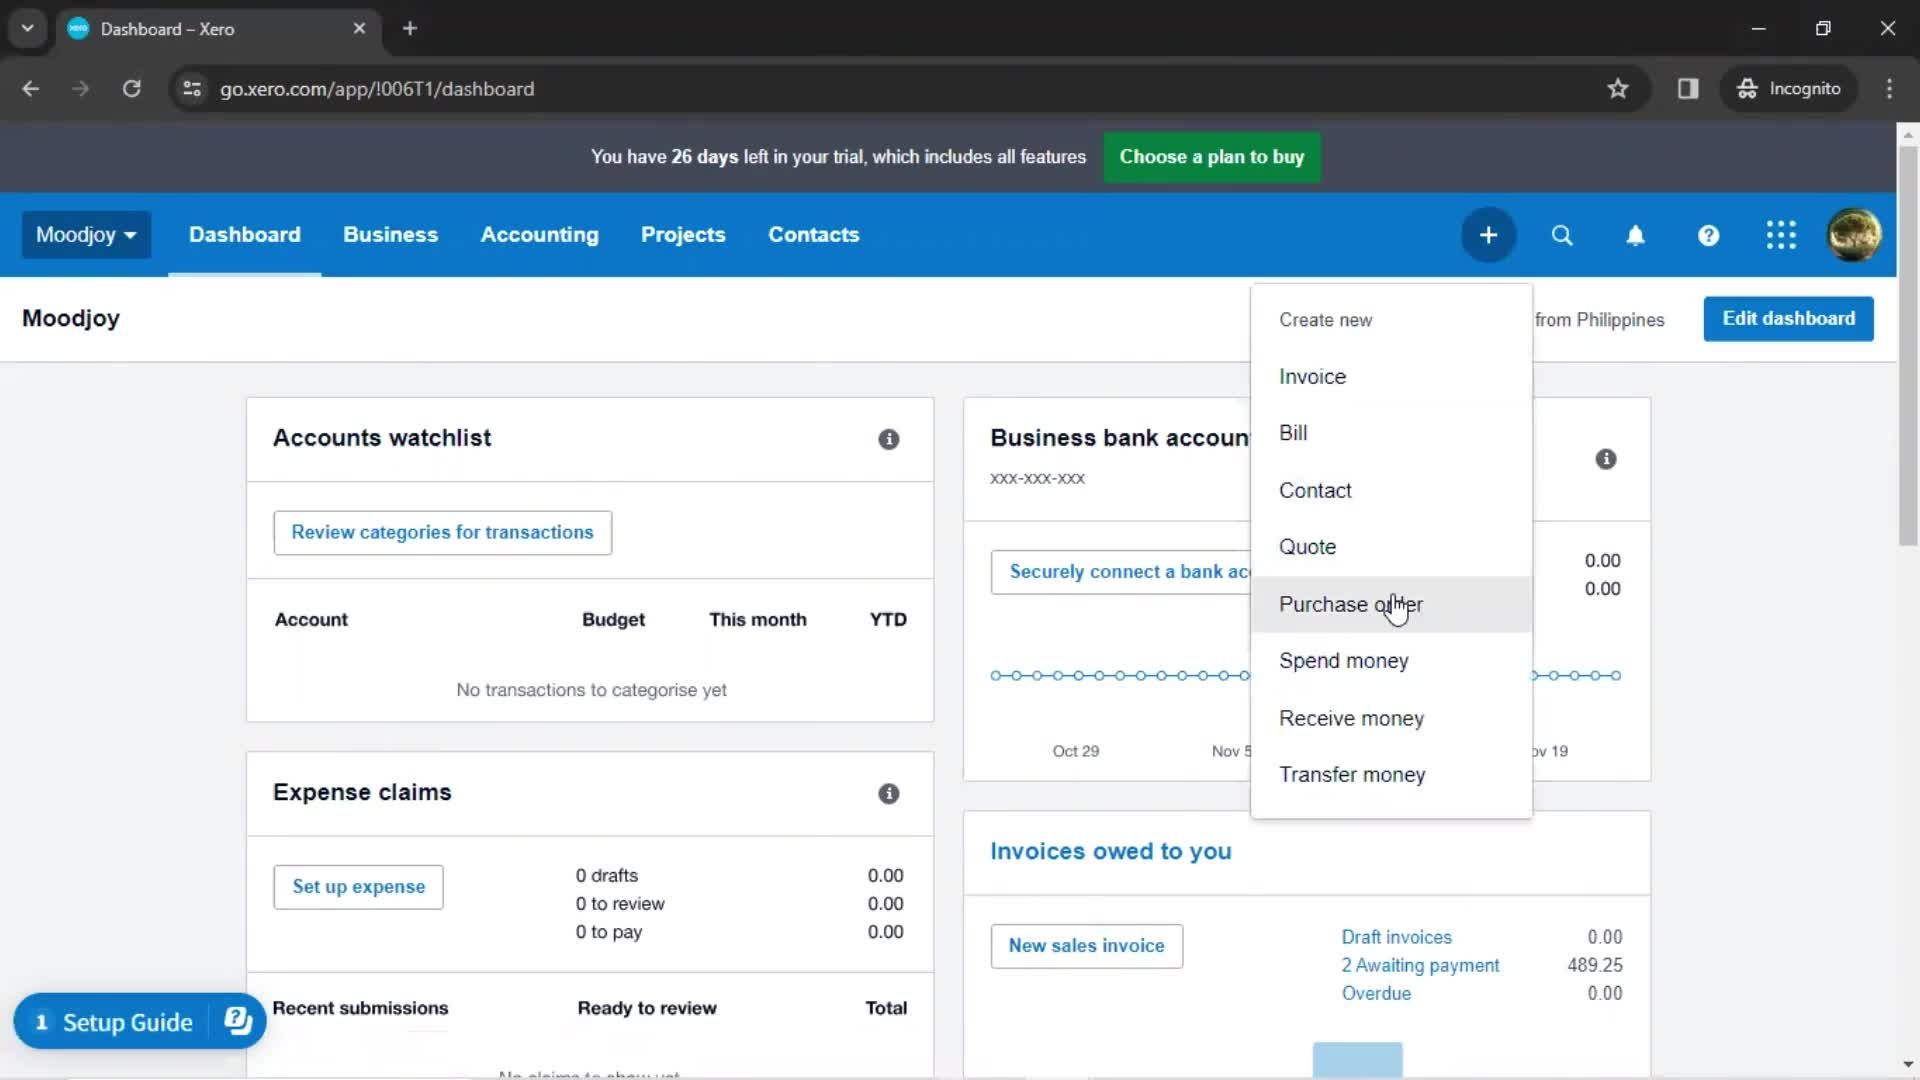Open the user profile avatar

(x=1854, y=235)
